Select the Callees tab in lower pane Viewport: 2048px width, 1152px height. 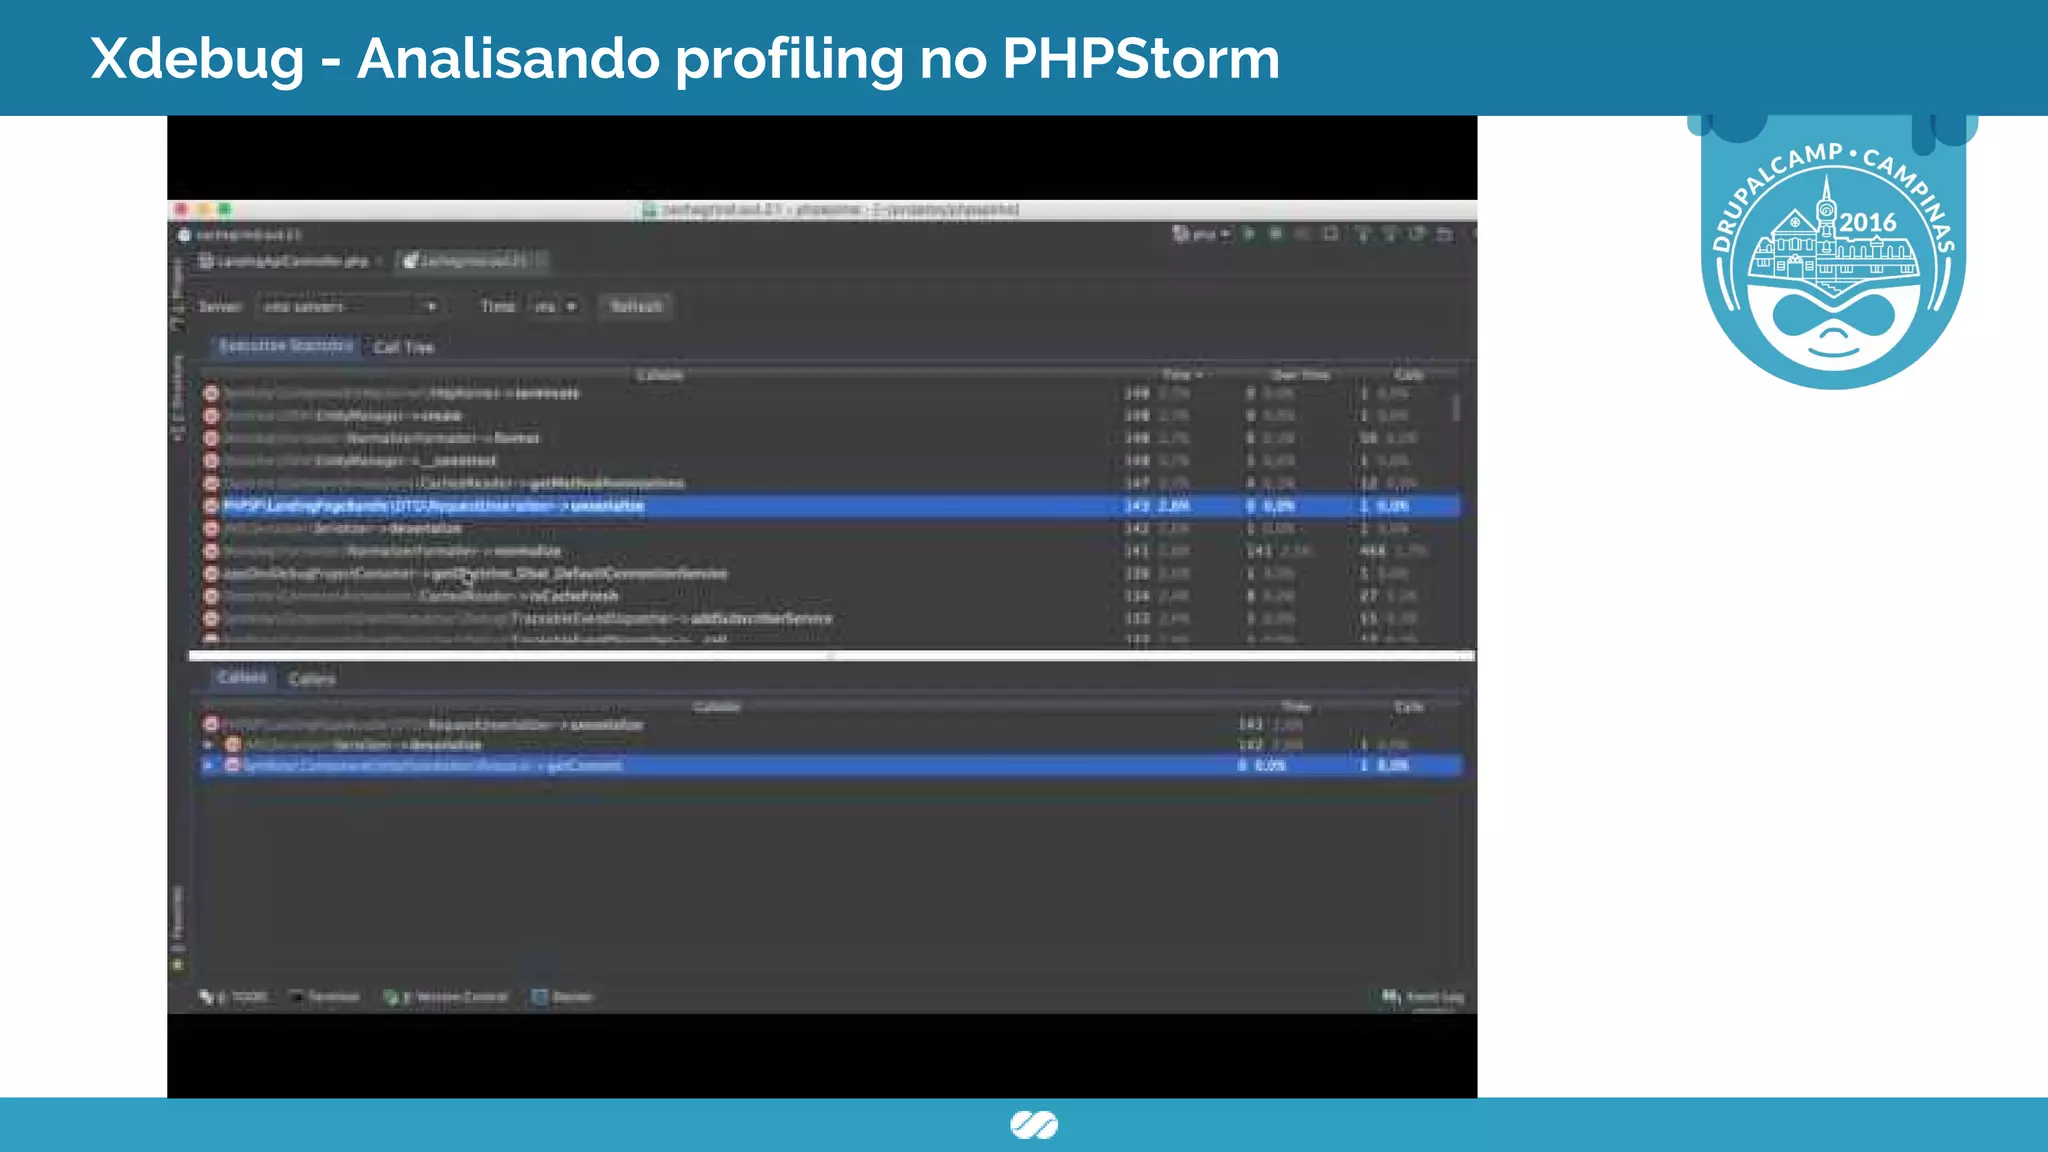pos(242,678)
